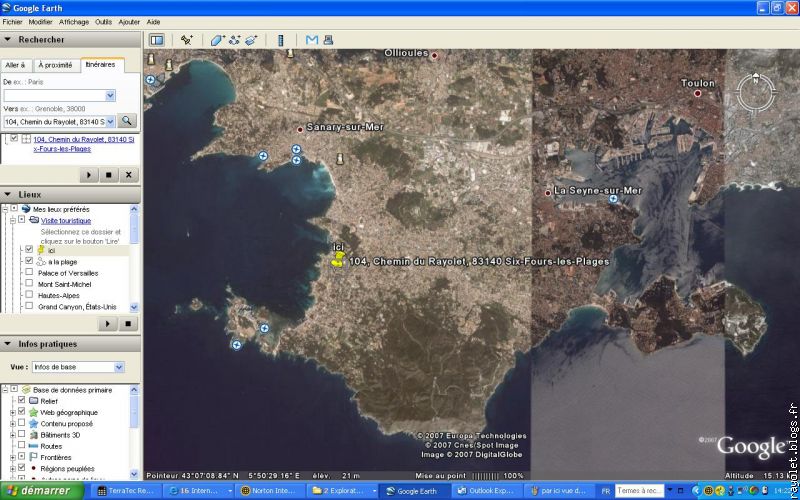800x500 pixels.
Task: Enable the Bâtiments 3D layer checkbox
Action: click(21, 435)
